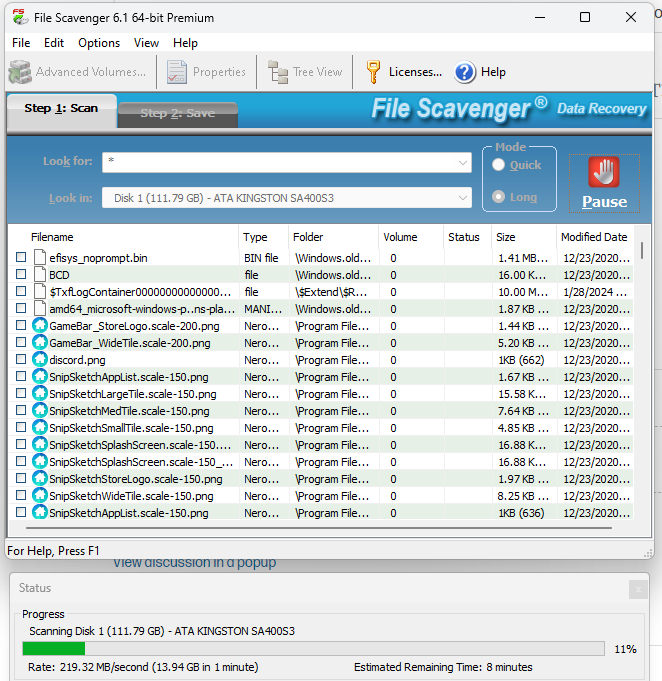Select the SnipSketchSplashScreen.scale-150_... row name
The height and width of the screenshot is (681, 662).
tap(141, 462)
